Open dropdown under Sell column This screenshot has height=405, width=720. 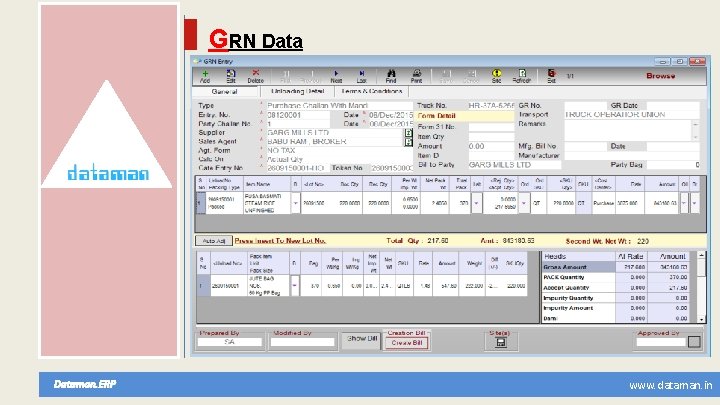[477, 203]
